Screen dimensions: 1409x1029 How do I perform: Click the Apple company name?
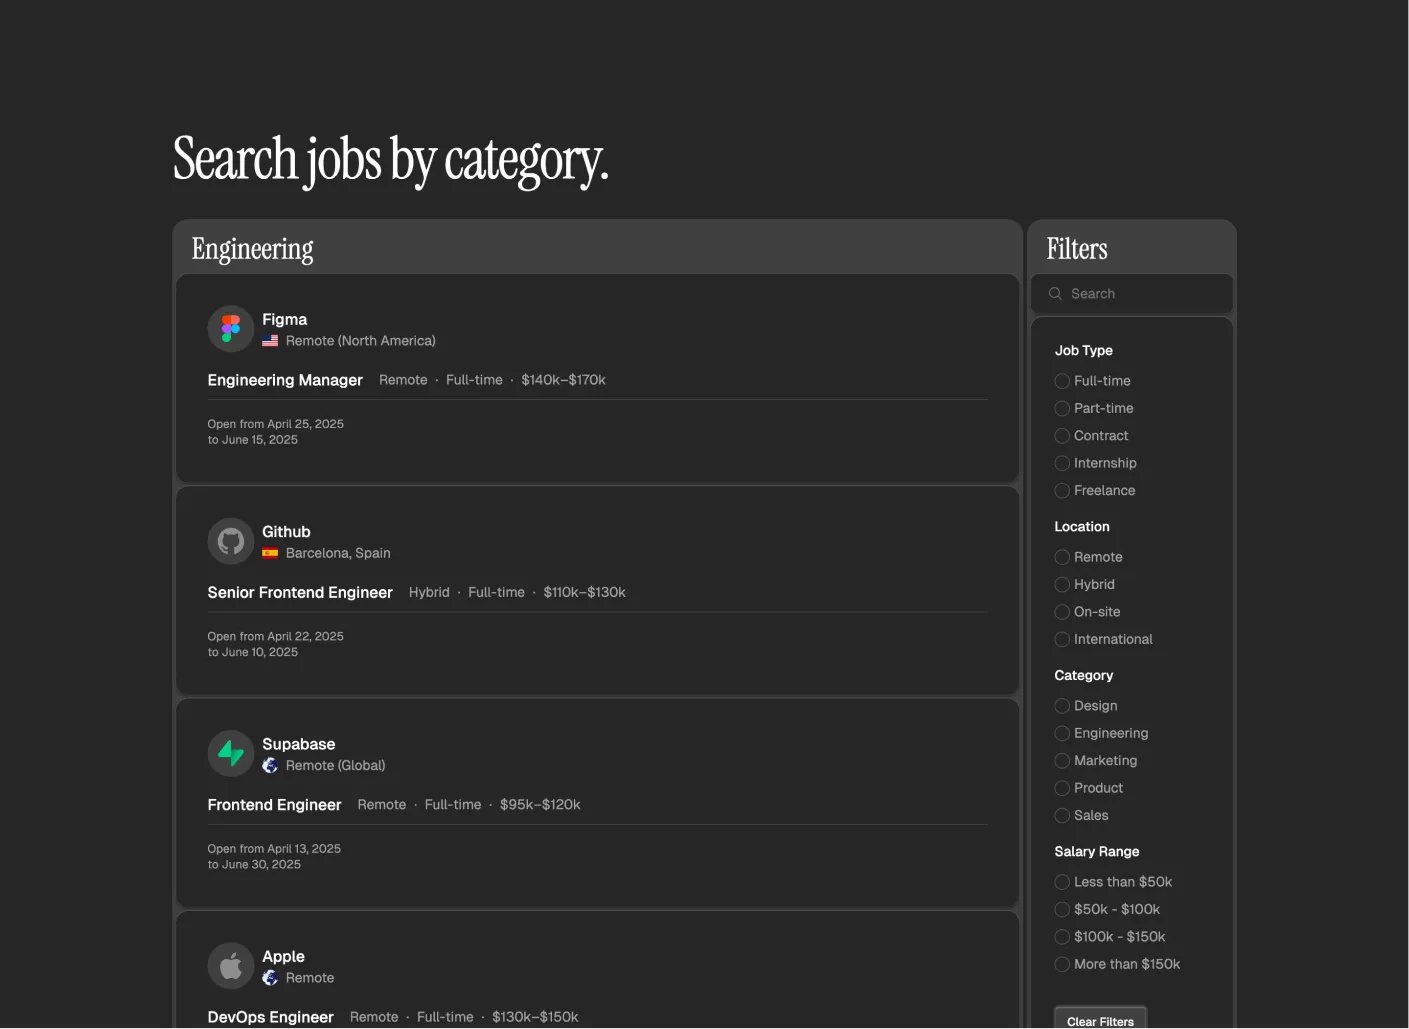[283, 957]
